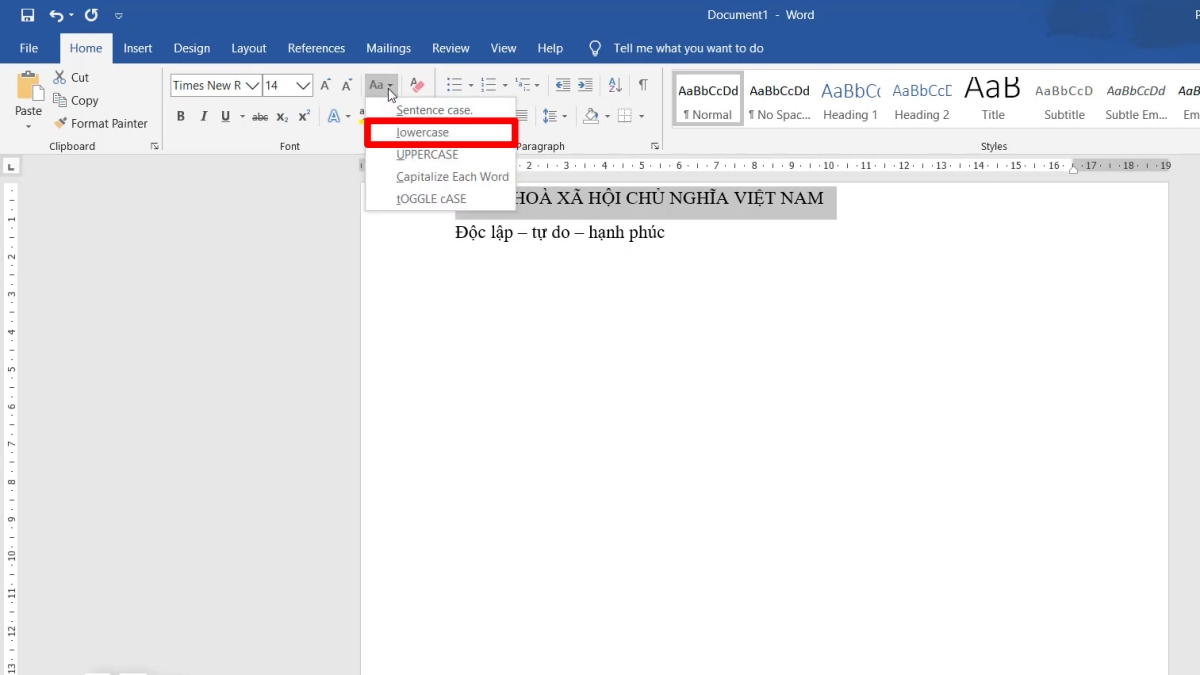Open the font name dropdown
The image size is (1200, 675).
(253, 86)
